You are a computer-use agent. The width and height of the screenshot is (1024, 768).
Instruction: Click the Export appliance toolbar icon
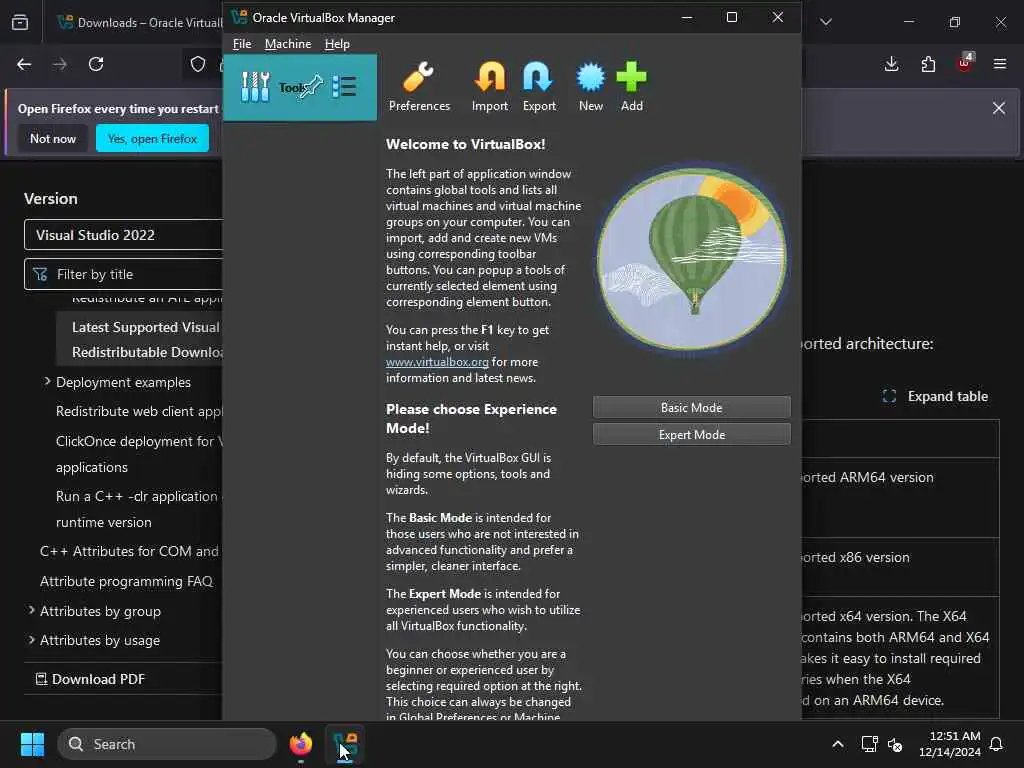pos(539,87)
